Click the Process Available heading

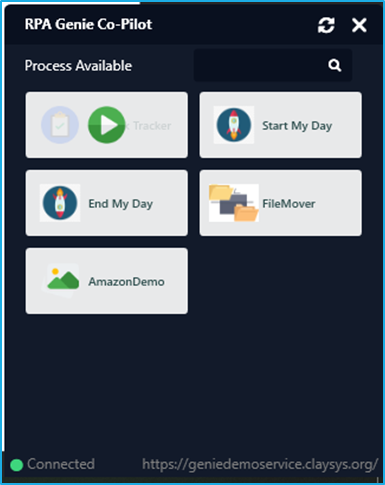click(x=78, y=66)
